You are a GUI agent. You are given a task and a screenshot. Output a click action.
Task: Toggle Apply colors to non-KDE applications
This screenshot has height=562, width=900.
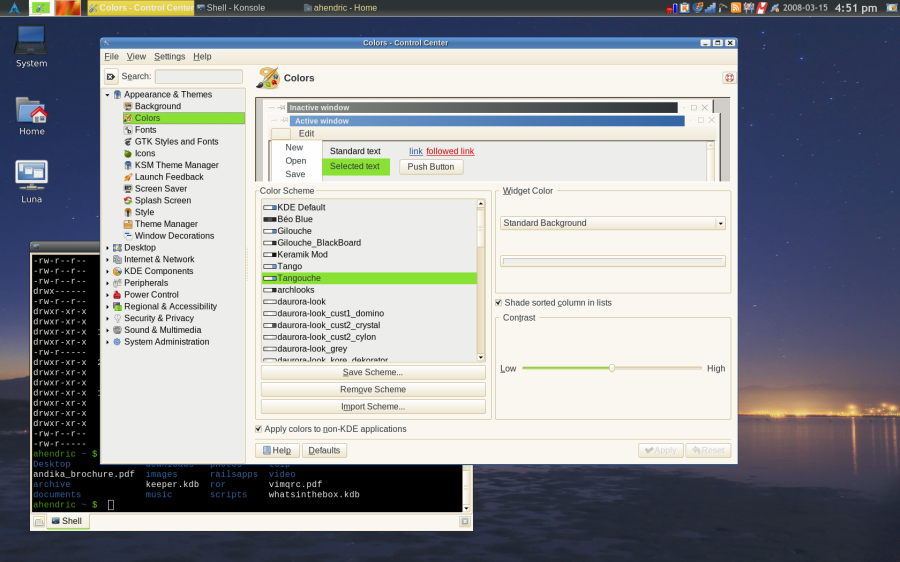[258, 429]
